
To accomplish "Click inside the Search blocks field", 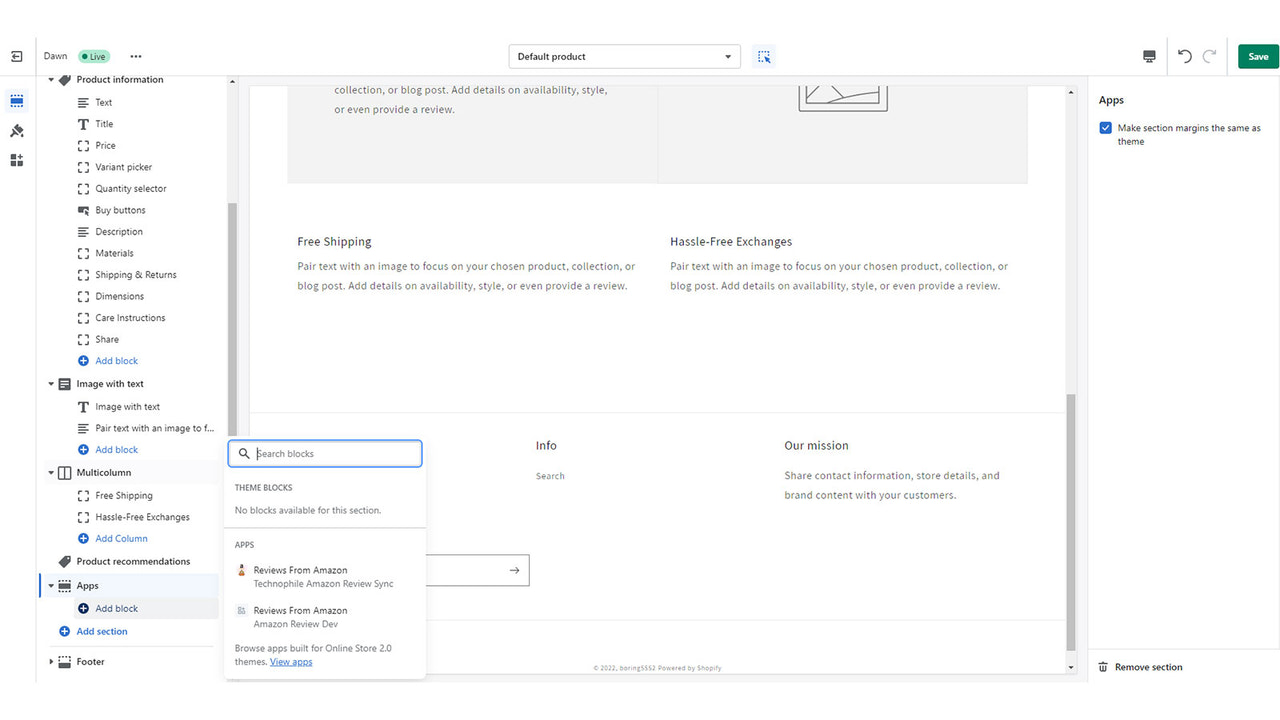I will pyautogui.click(x=325, y=453).
